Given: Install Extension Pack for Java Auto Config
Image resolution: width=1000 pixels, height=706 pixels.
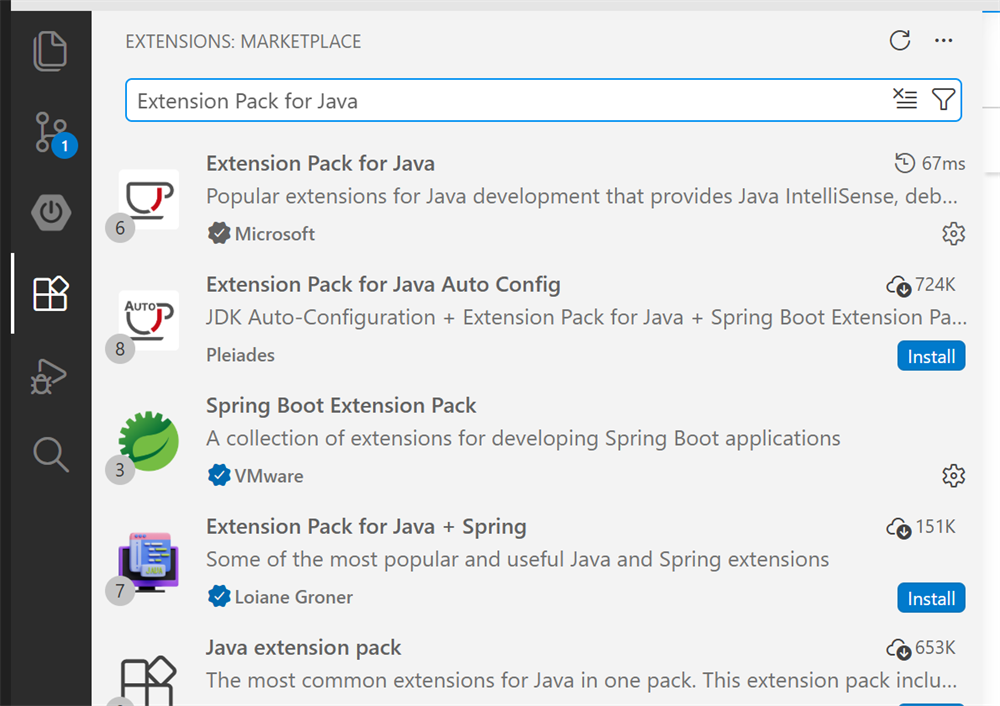Looking at the screenshot, I should pos(931,356).
